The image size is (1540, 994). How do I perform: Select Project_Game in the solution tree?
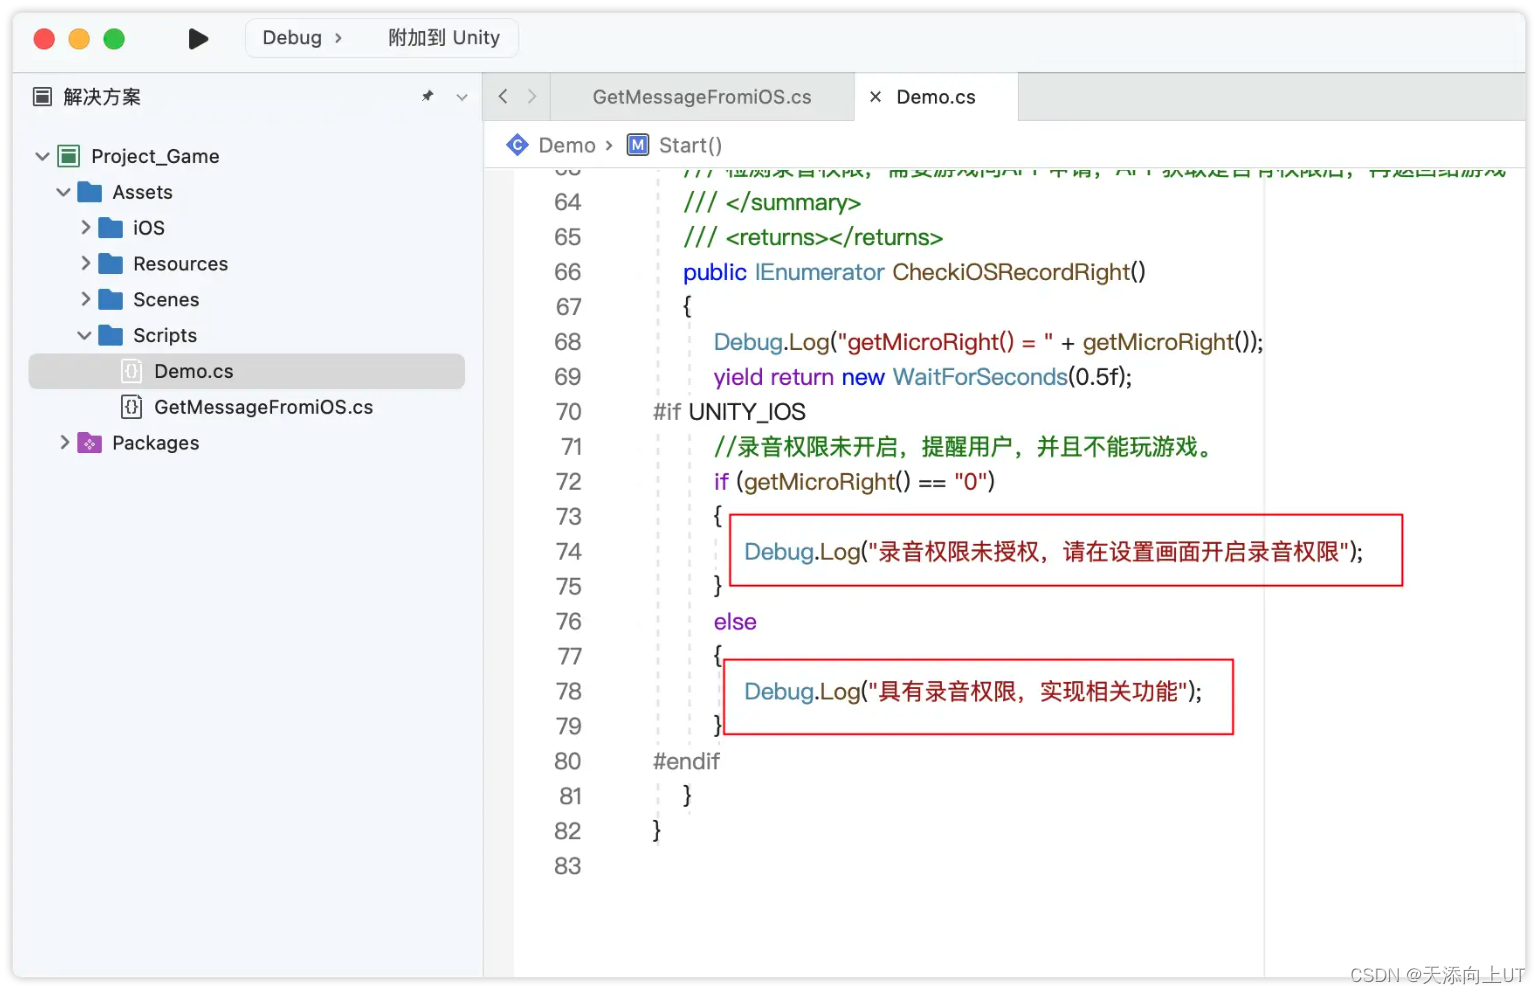click(x=155, y=156)
